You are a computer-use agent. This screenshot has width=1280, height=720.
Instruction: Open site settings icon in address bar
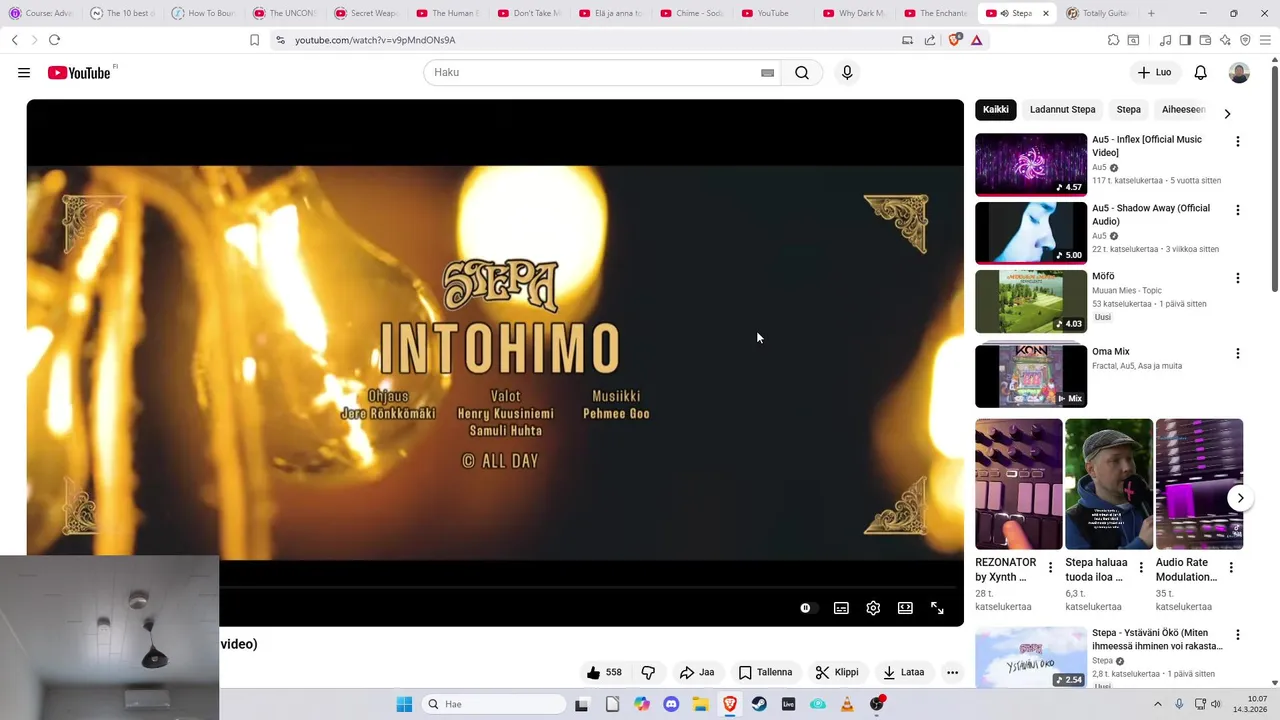280,40
